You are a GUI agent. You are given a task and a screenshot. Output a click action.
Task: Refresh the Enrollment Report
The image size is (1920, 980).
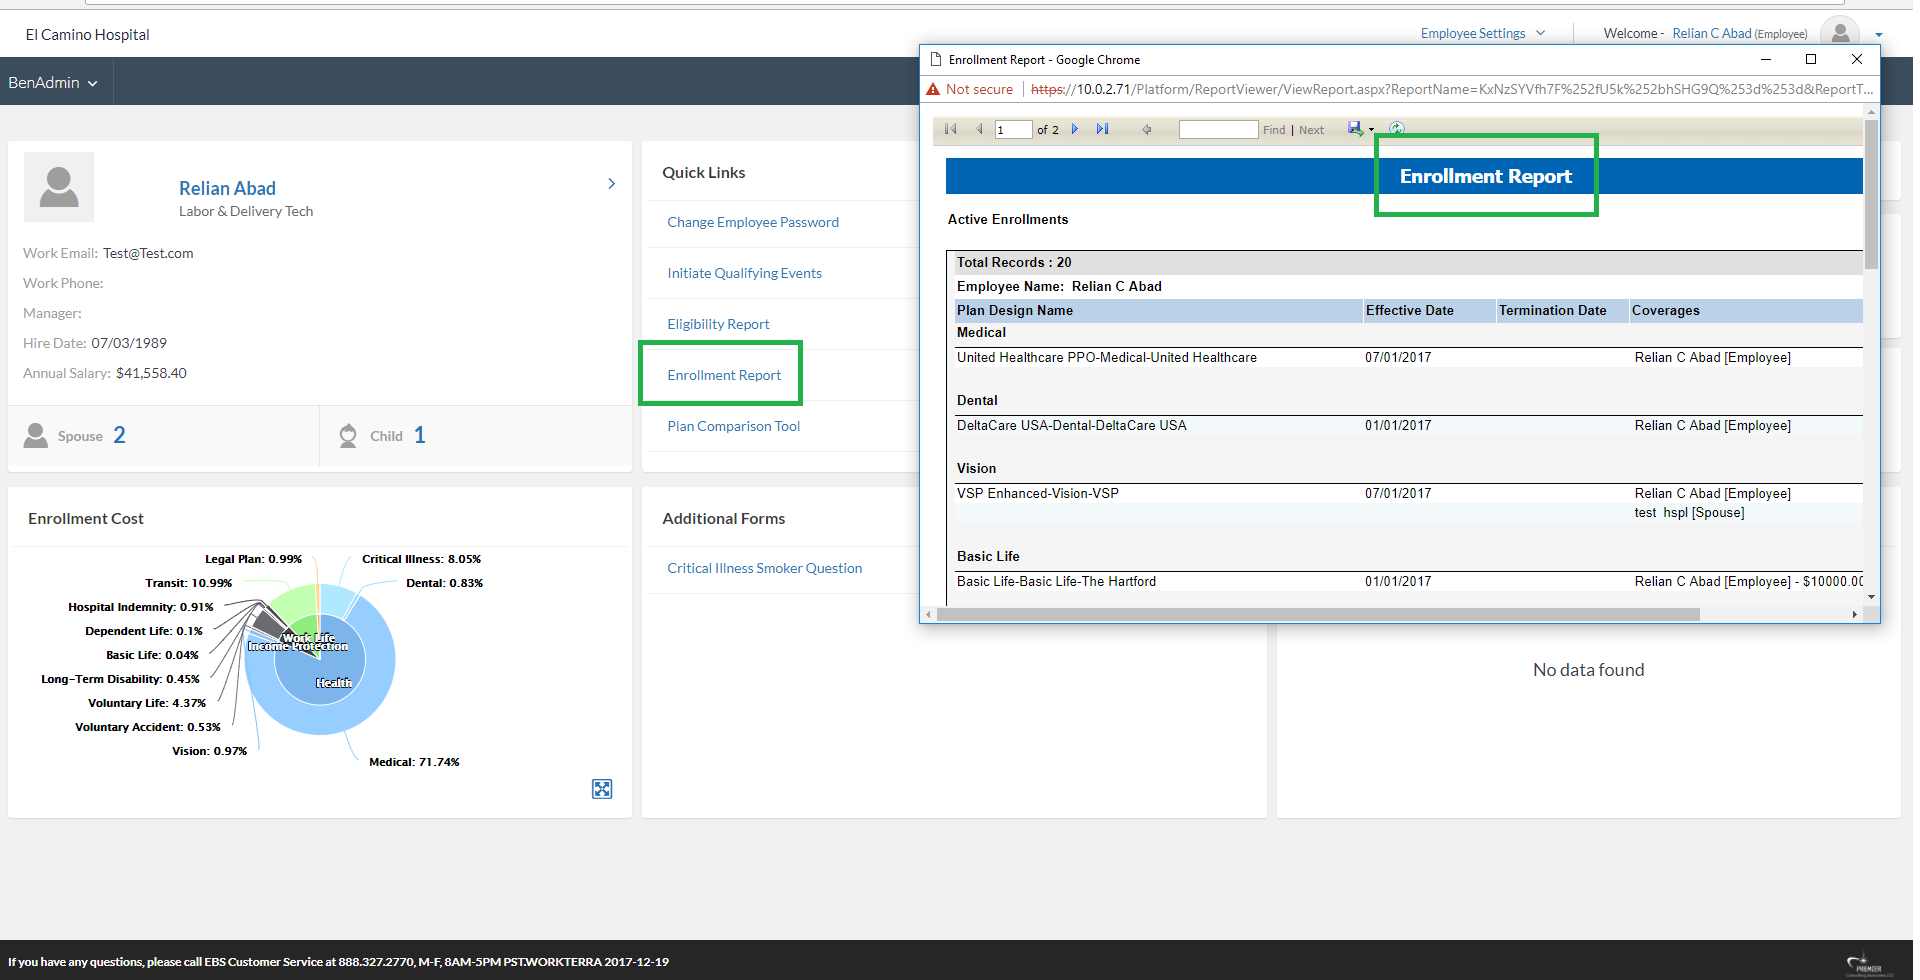(1397, 129)
